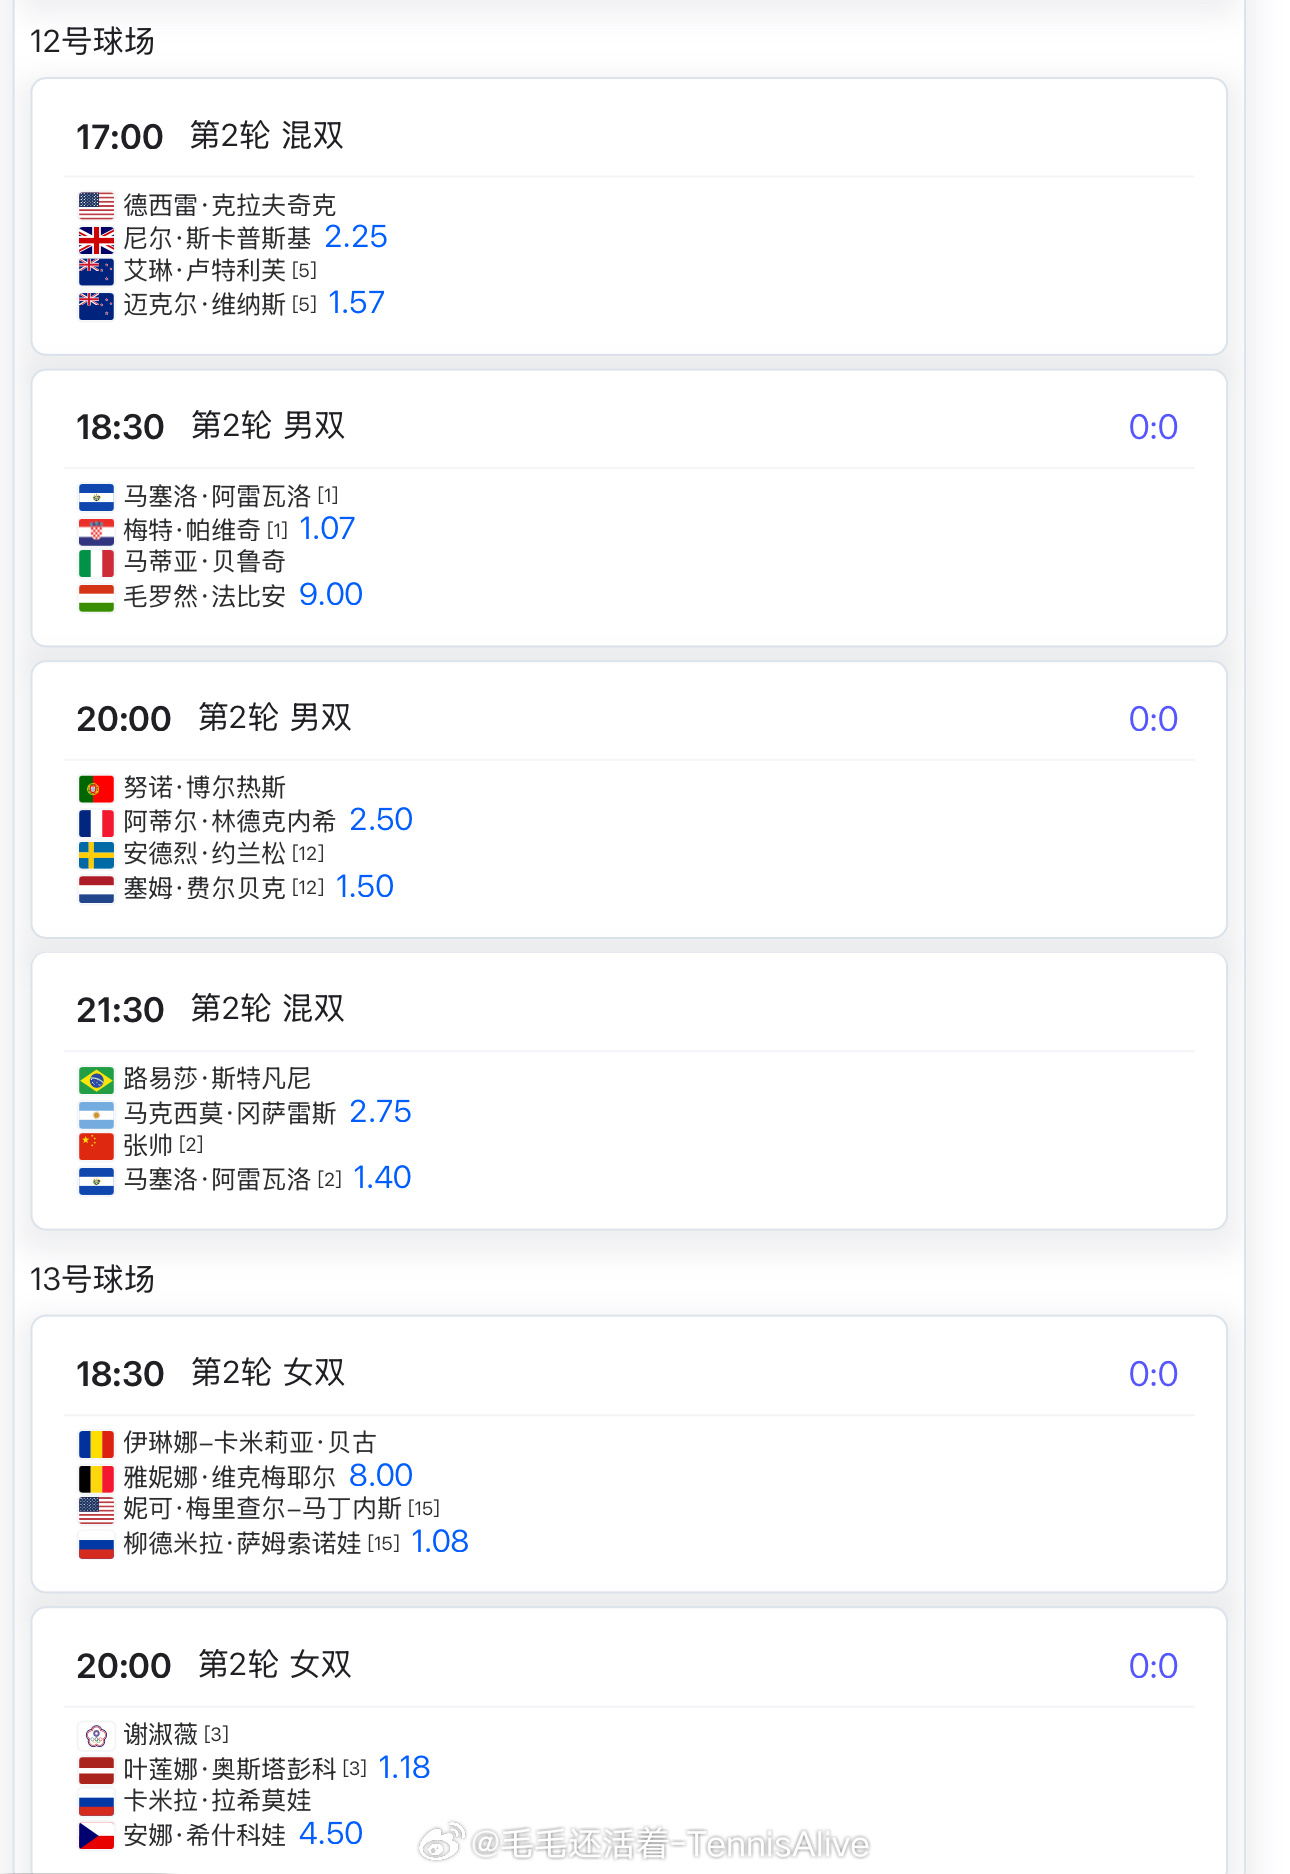Select odds 1.07 for 梅特·帕维奇 pair
This screenshot has height=1874, width=1290.
327,529
